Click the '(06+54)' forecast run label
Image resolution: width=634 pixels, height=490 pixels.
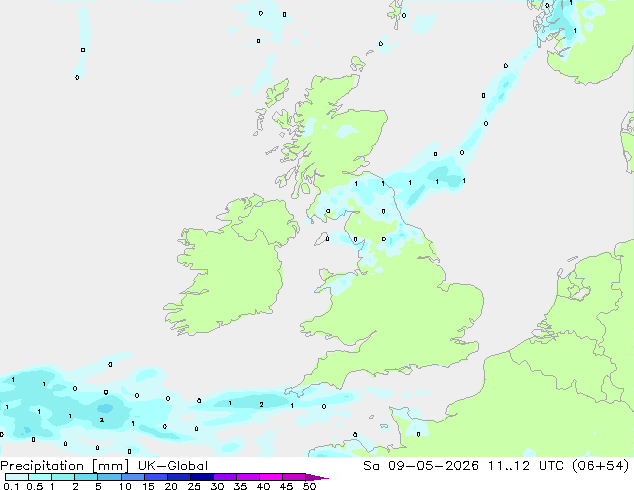pyautogui.click(x=601, y=466)
